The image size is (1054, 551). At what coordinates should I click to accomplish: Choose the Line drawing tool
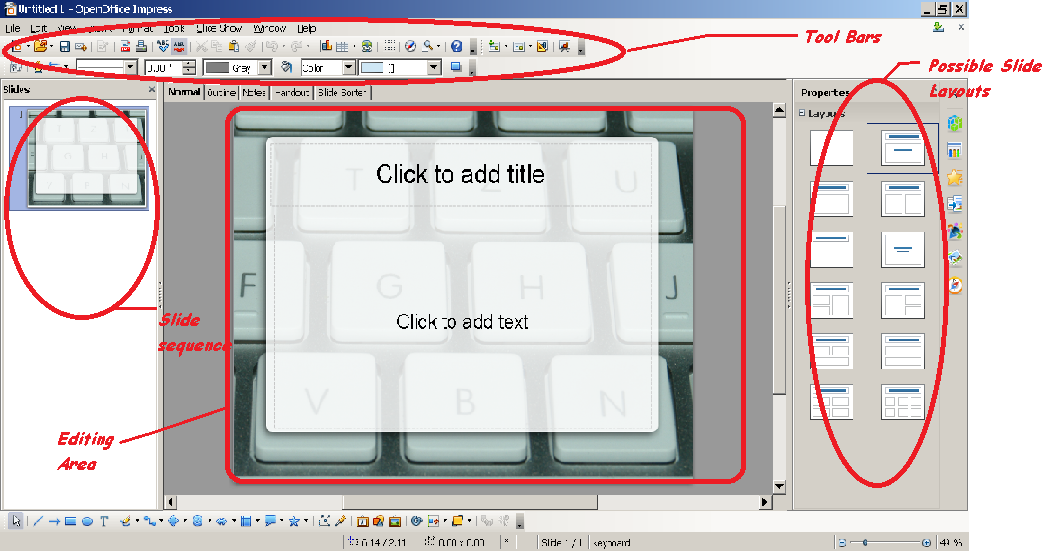tap(38, 521)
